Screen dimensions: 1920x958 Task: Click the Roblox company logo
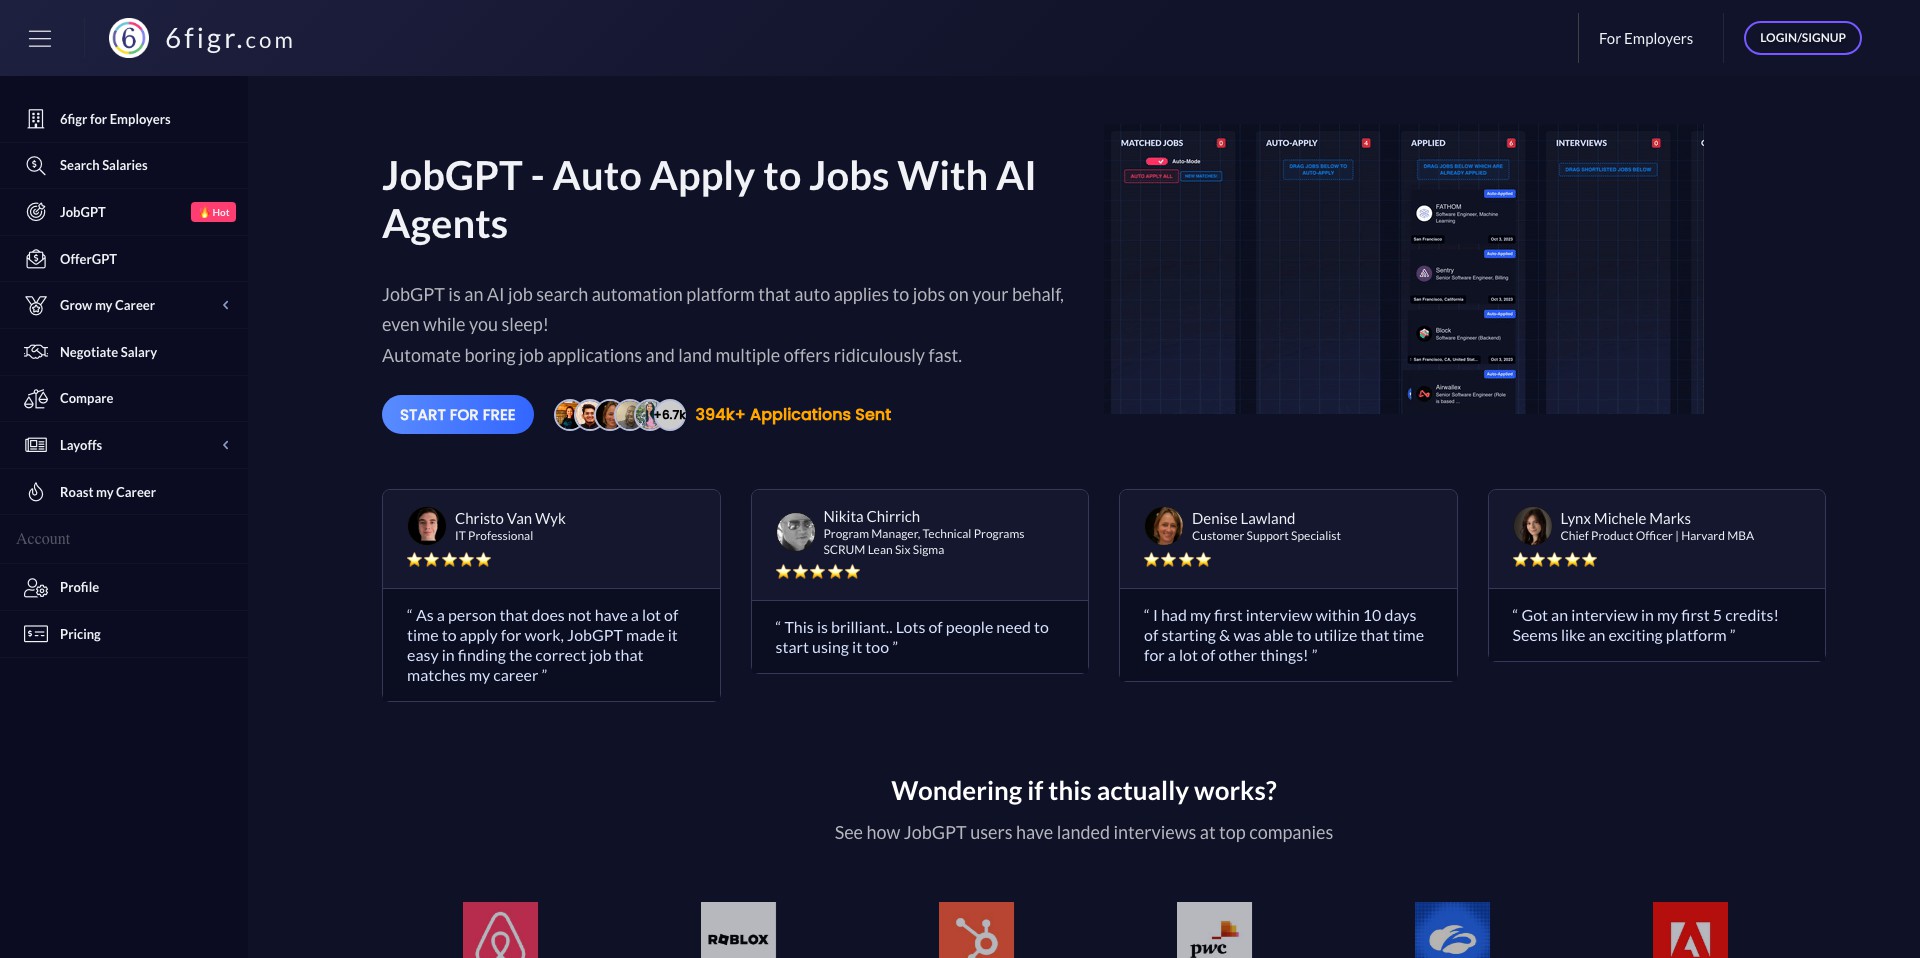pos(738,930)
